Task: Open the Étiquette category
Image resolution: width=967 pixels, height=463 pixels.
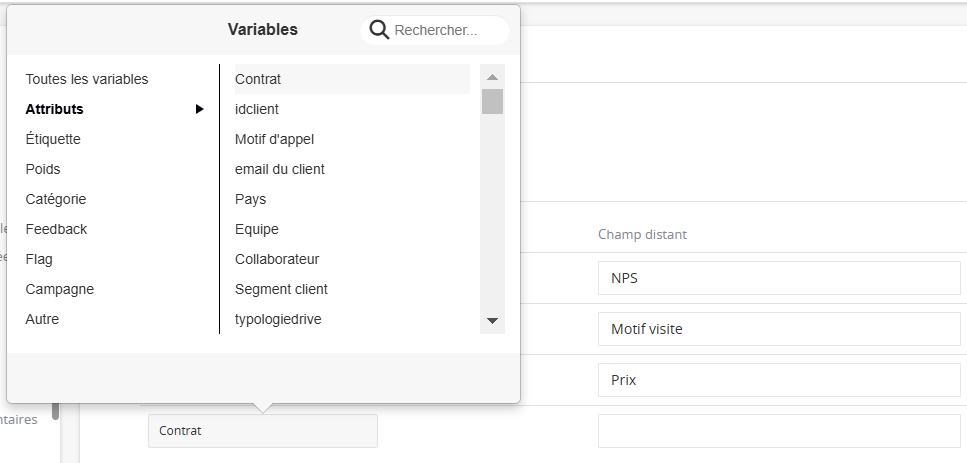Action: (53, 139)
